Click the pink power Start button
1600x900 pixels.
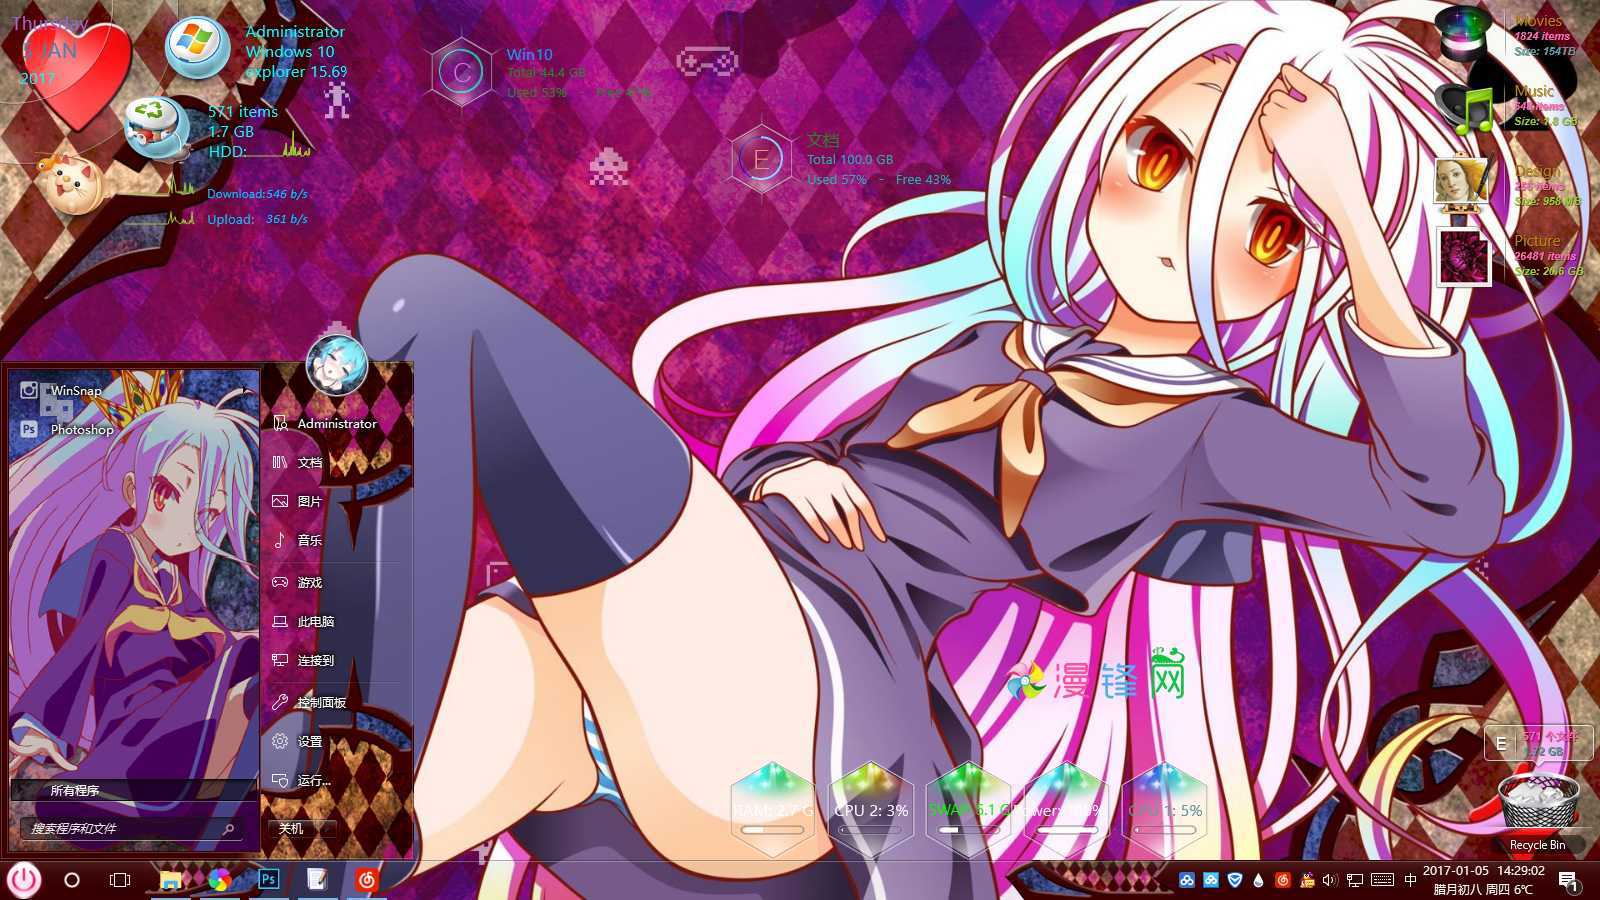click(24, 880)
